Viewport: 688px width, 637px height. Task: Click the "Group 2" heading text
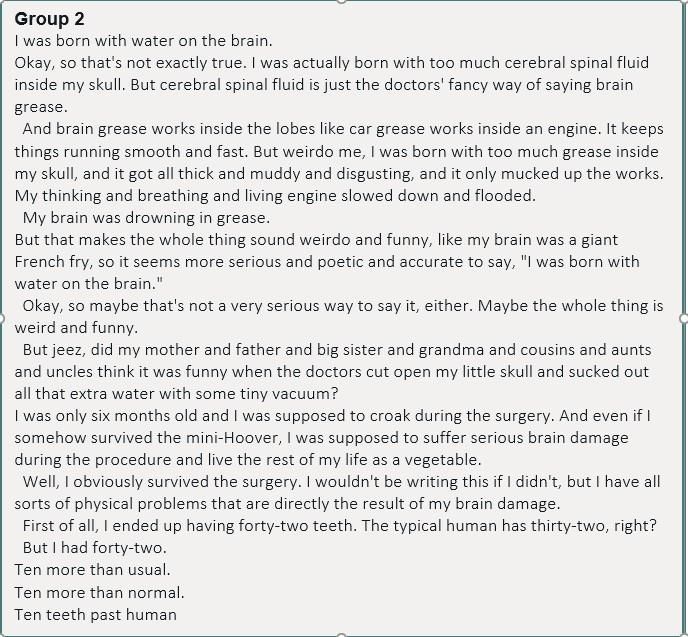click(49, 19)
